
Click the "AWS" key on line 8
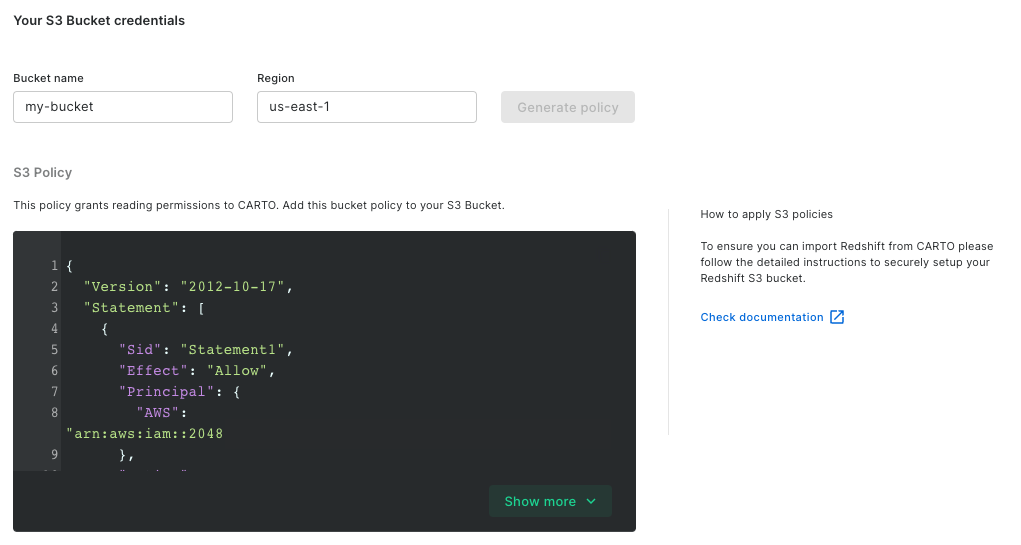point(160,413)
